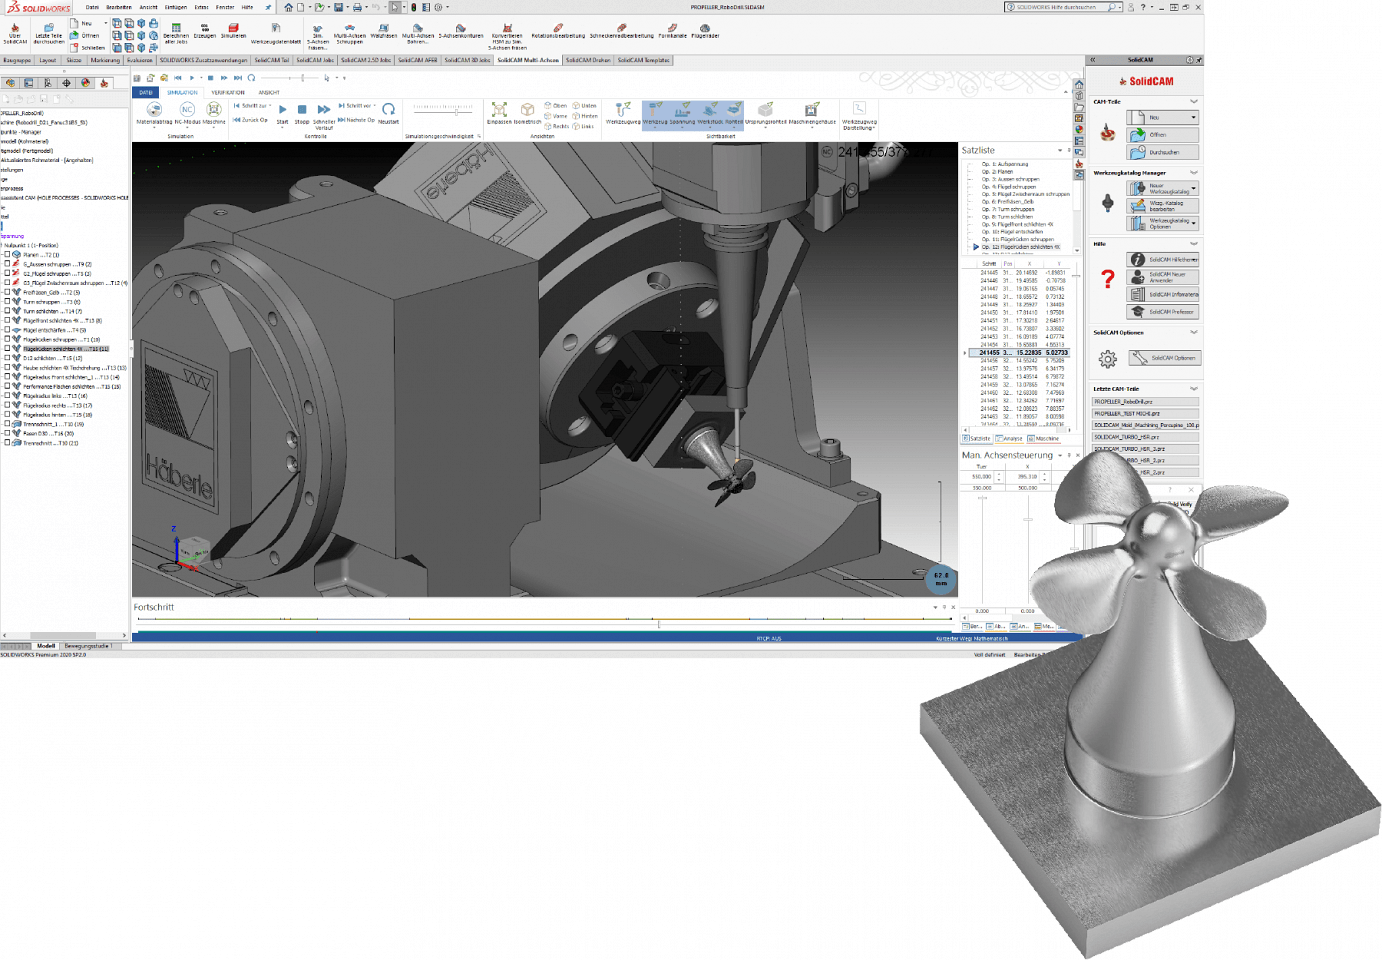The height and width of the screenshot is (960, 1382).
Task: Open recent file PROPELLER_TEST MICHI.prz
Action: pyautogui.click(x=1145, y=414)
